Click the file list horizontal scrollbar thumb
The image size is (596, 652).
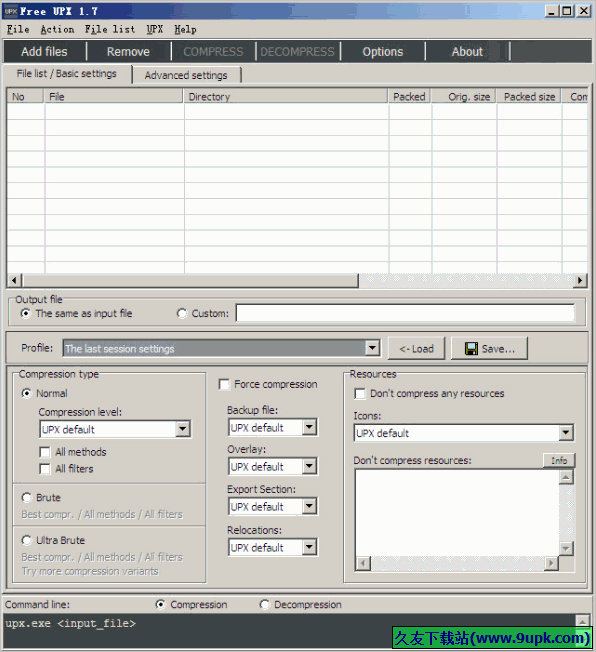point(190,280)
